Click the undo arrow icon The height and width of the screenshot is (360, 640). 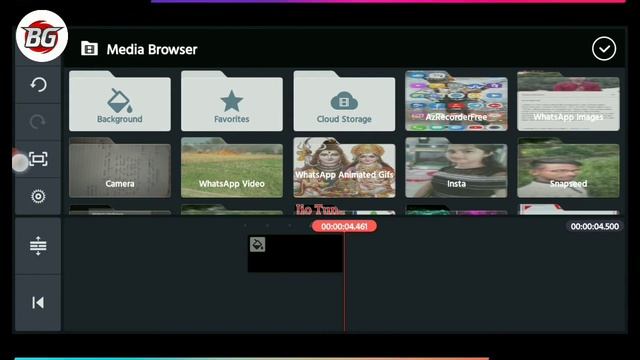[x=38, y=84]
